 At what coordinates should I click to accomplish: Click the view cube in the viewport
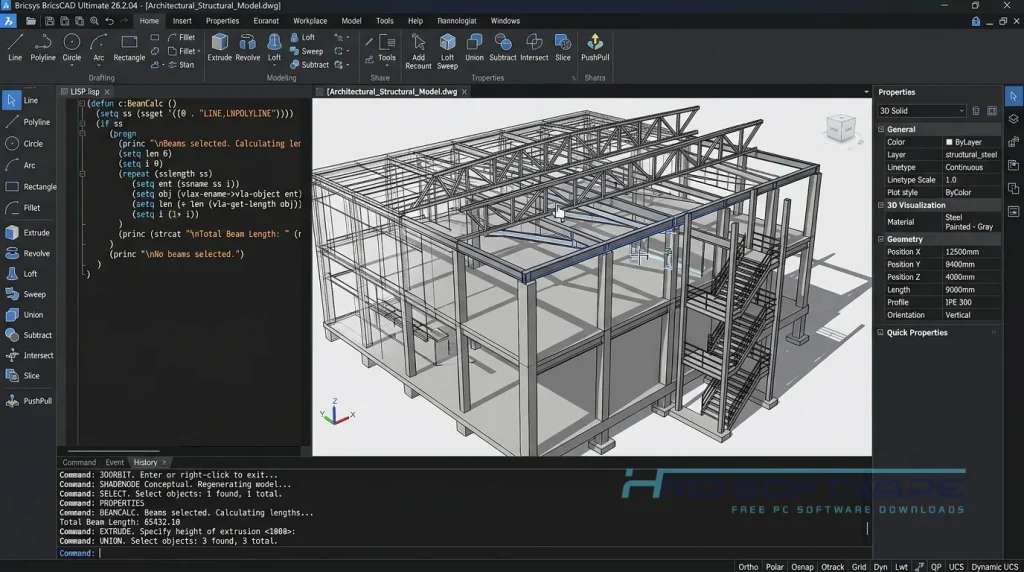click(840, 129)
